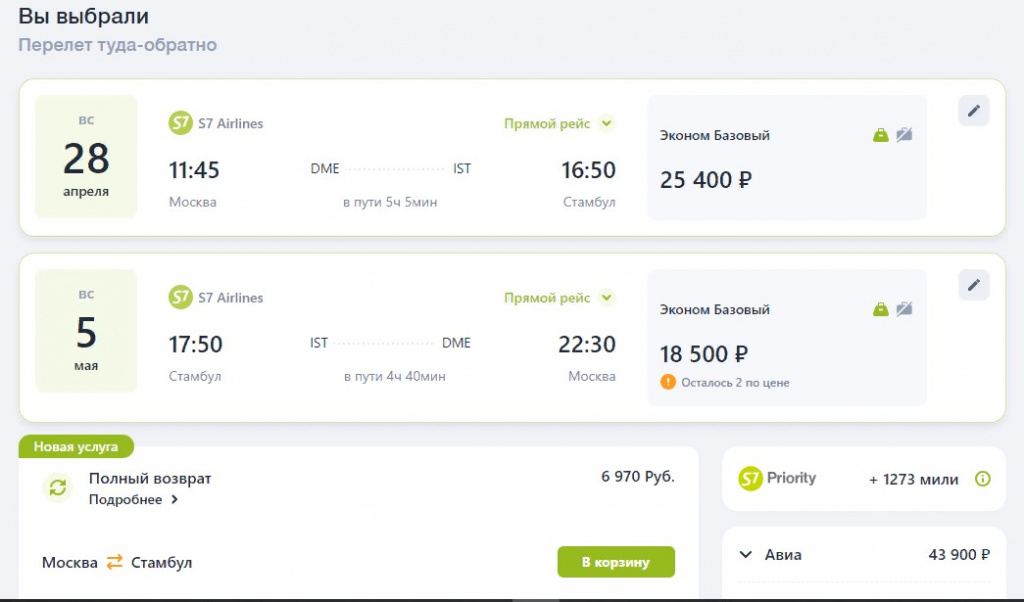1024x602 pixels.
Task: Click the S7 Airlines logo on outbound flight
Action: (x=180, y=124)
